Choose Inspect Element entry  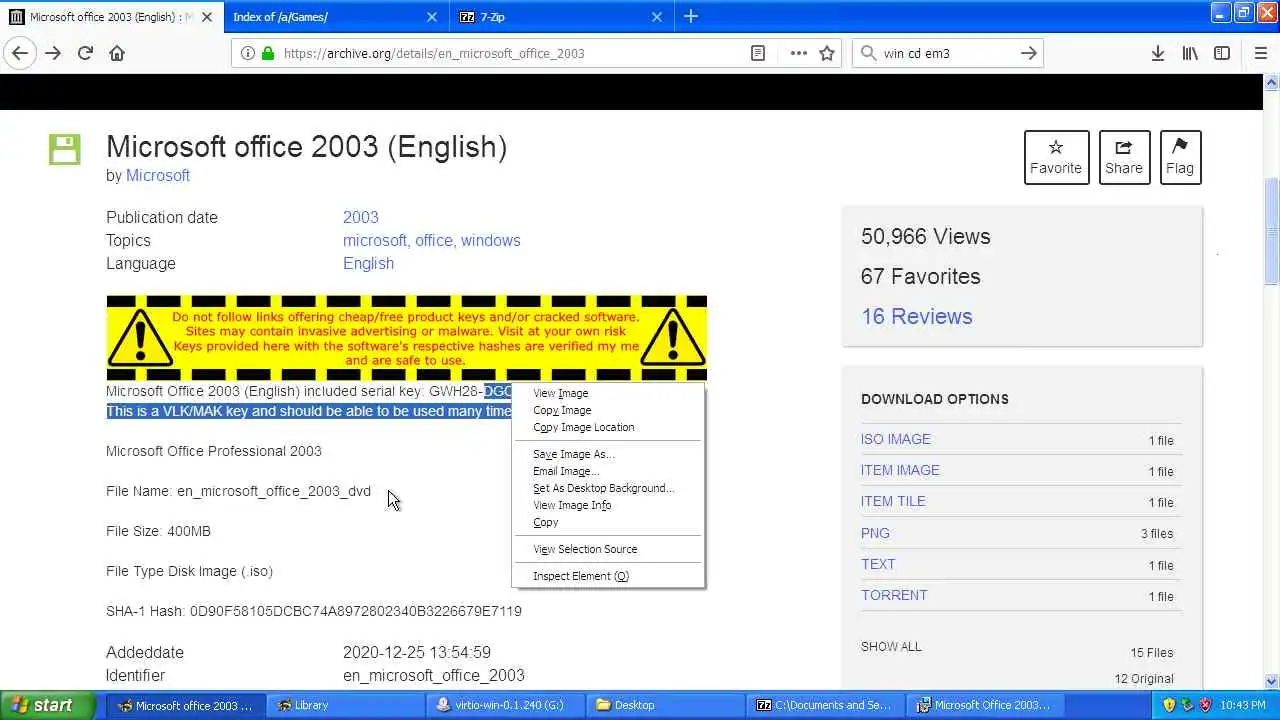coord(608,576)
